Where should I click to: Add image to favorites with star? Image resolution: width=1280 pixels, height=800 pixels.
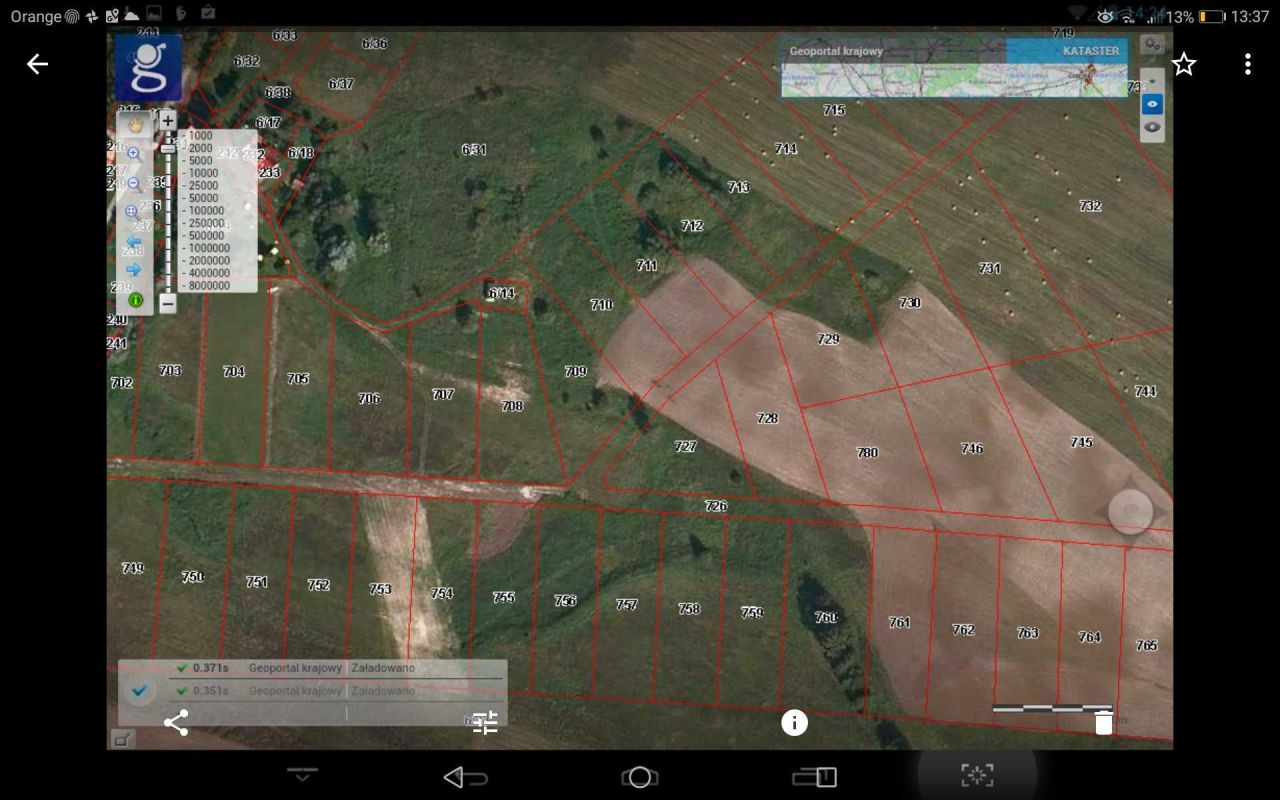point(1184,65)
